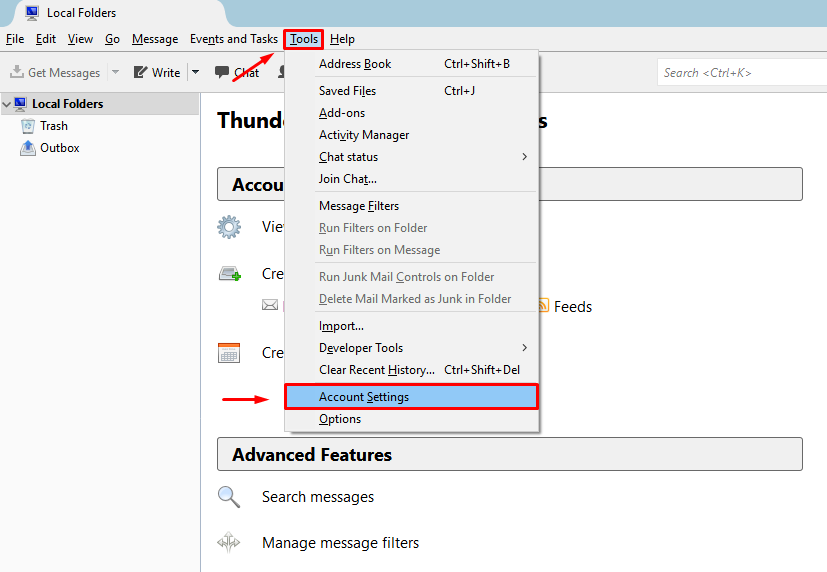Click the Write button label

166,73
